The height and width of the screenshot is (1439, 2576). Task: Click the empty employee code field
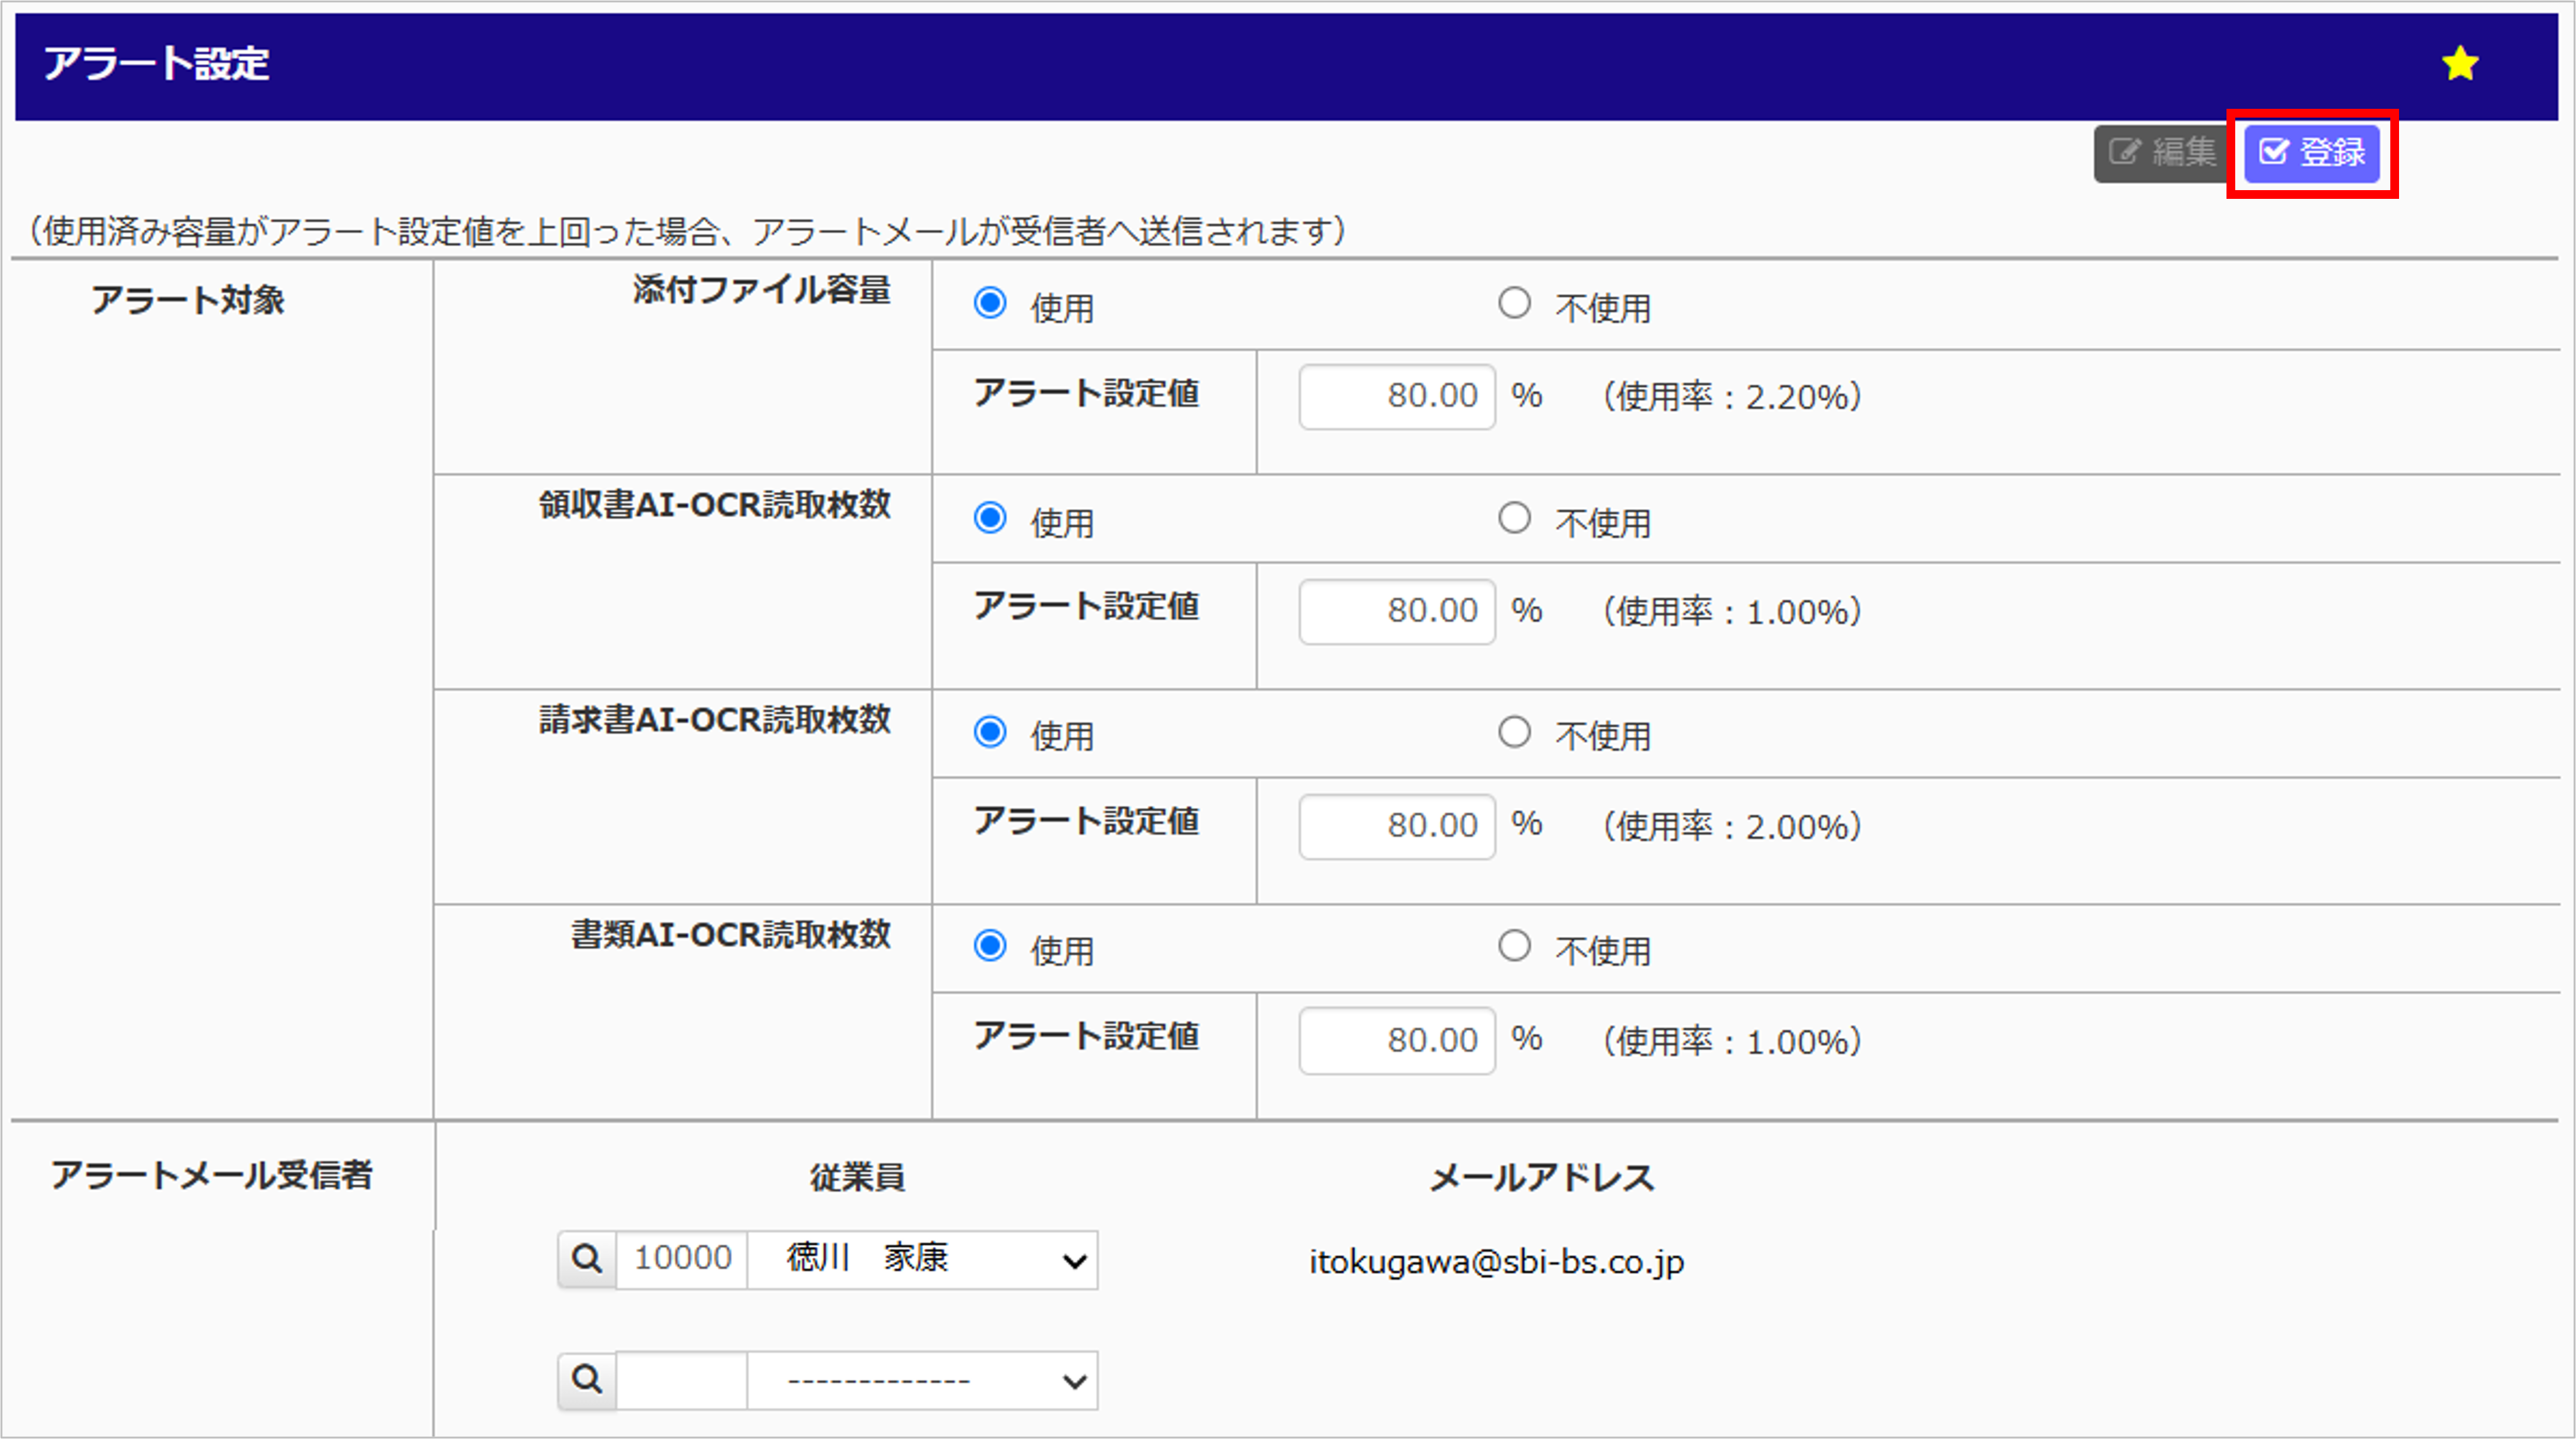coord(682,1380)
